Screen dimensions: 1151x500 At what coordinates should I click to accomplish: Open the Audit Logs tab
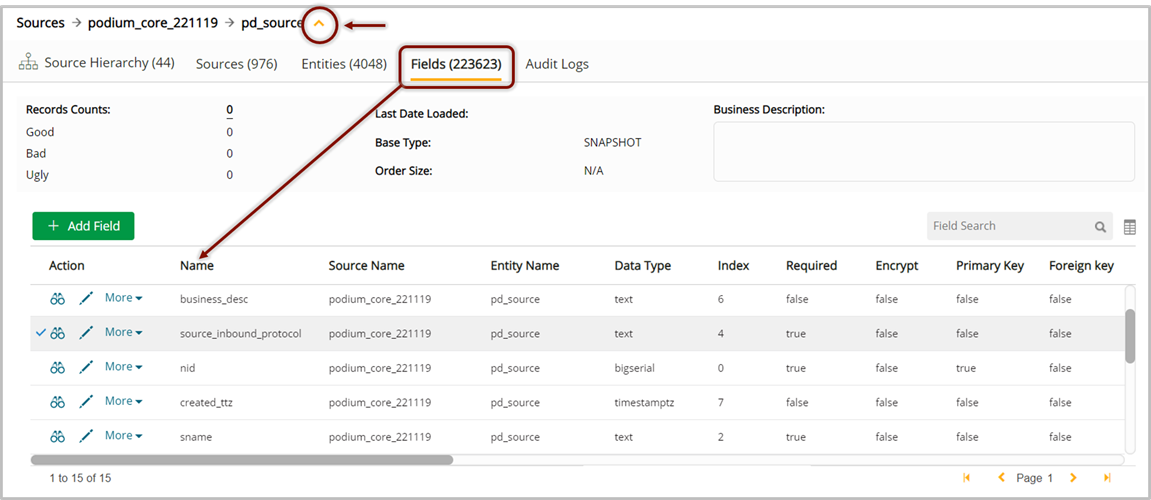click(557, 64)
